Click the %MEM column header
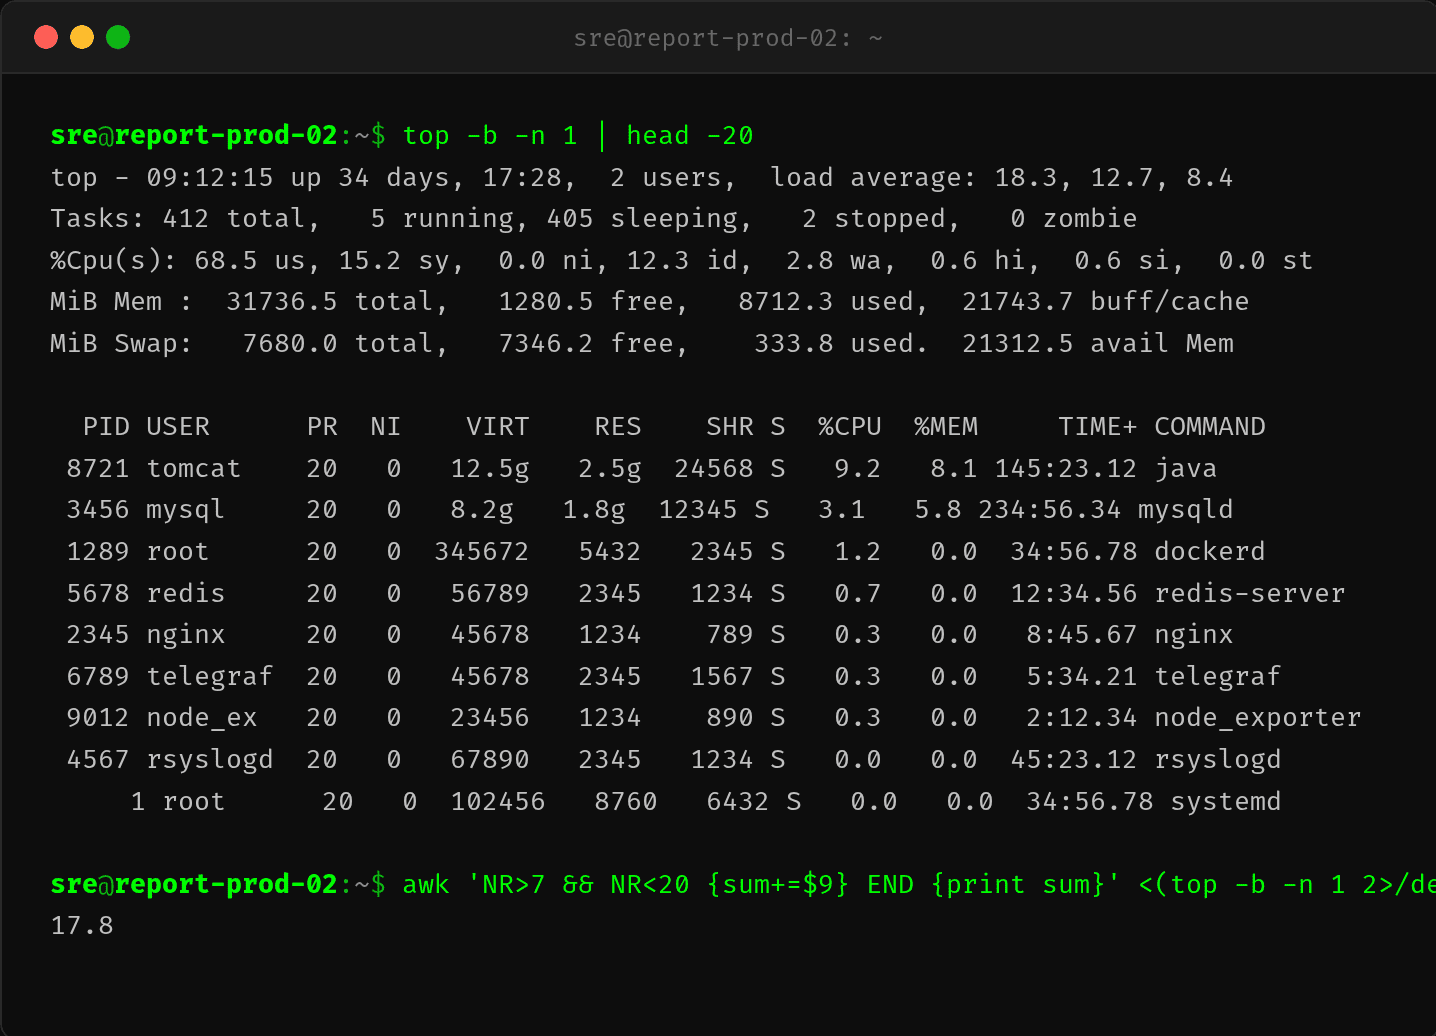The image size is (1436, 1036). click(x=946, y=427)
